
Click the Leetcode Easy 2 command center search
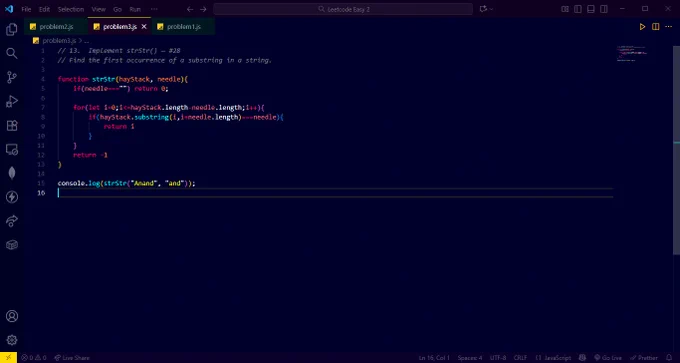(343, 9)
